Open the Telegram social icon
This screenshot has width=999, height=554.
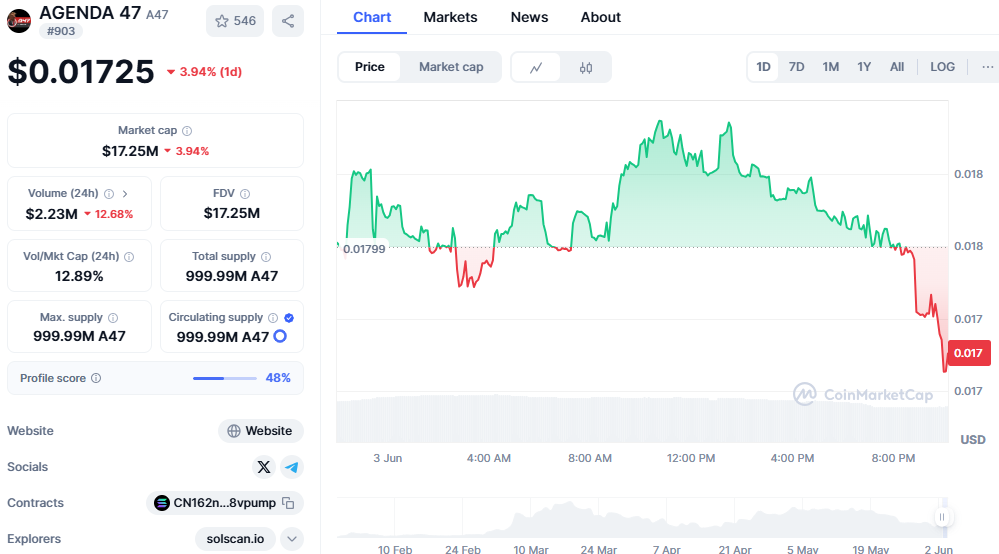292,467
